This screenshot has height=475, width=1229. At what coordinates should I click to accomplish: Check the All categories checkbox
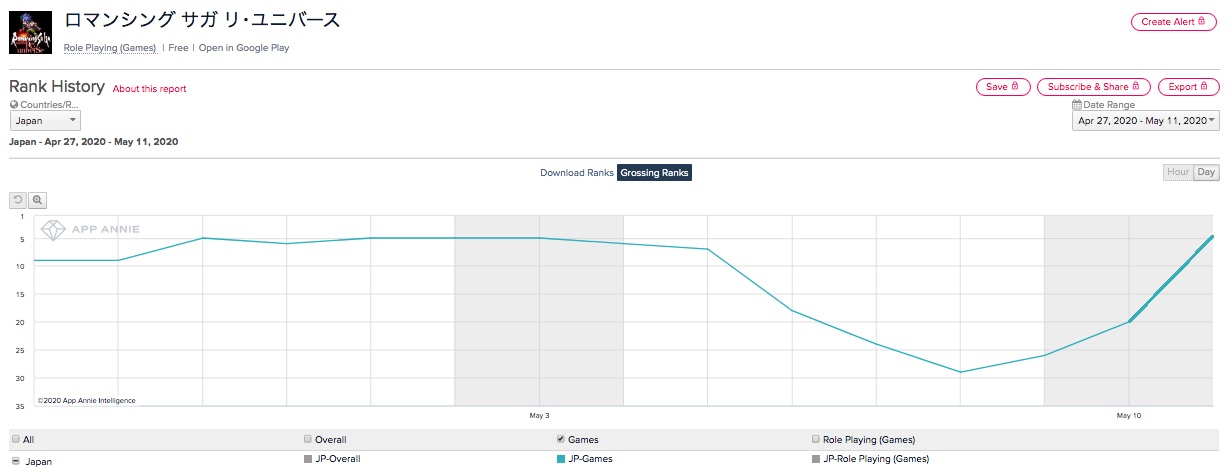tap(15, 439)
